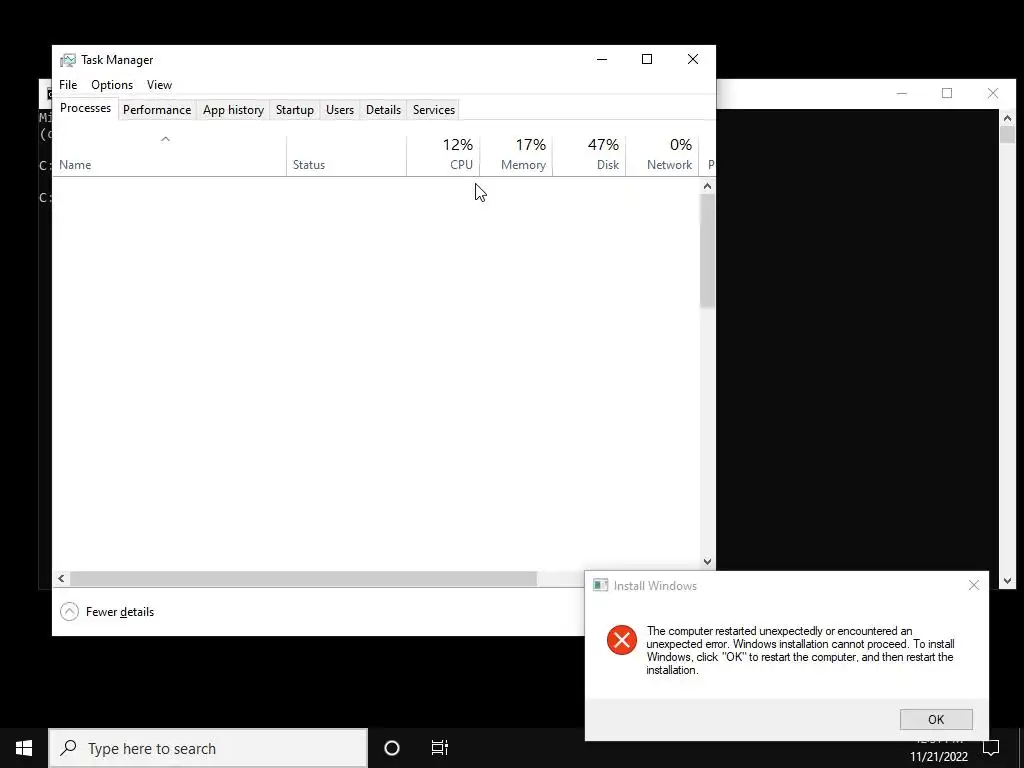The image size is (1024, 768).
Task: Minimize the Task Manager window
Action: 602,59
